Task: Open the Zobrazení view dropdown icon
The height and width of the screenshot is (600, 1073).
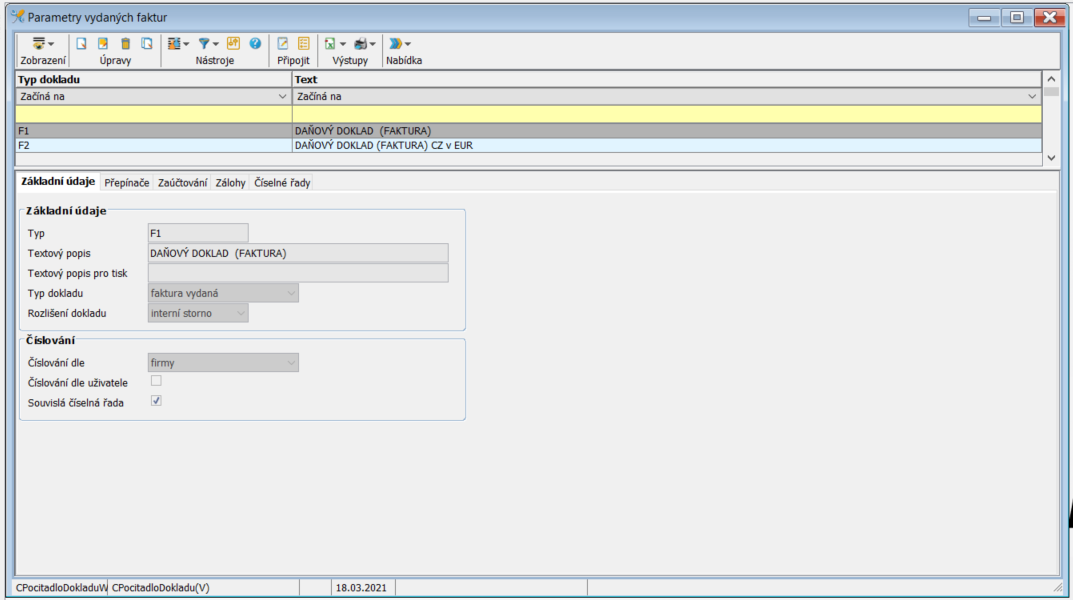Action: click(42, 44)
